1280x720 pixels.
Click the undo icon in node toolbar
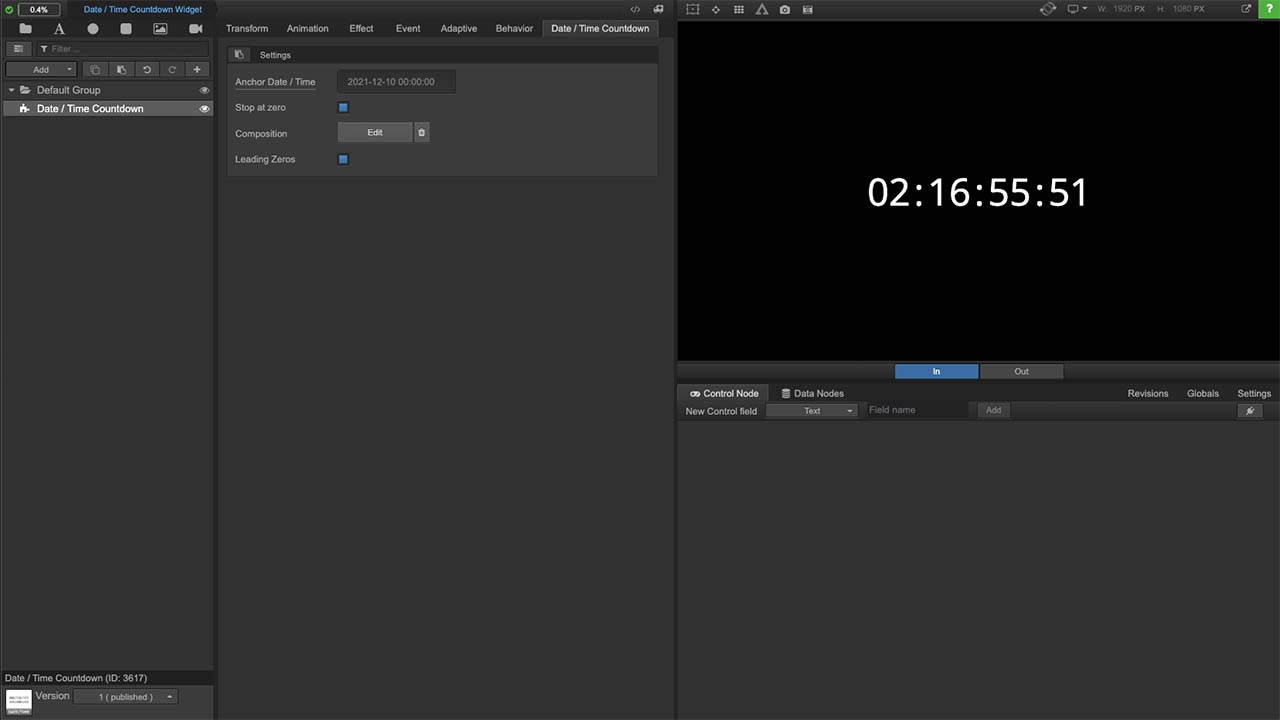147,70
